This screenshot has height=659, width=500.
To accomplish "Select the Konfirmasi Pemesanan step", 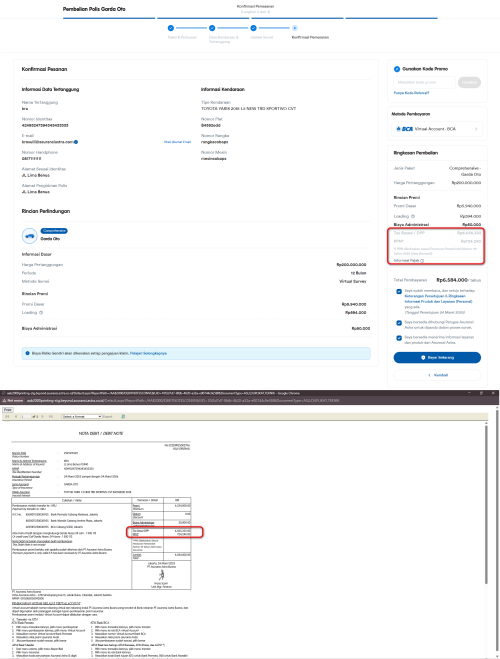I will point(295,28).
